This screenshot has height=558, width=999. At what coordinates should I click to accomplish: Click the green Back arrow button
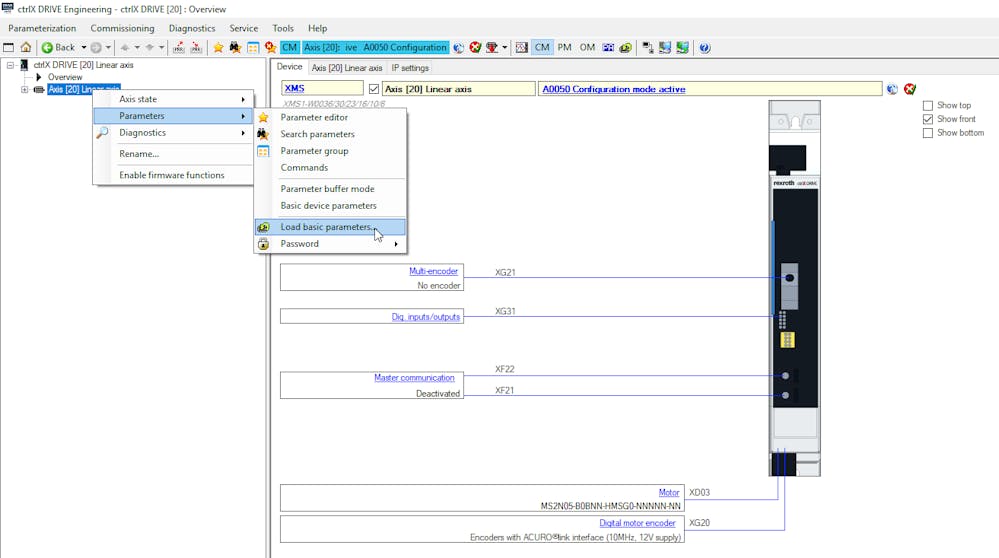click(47, 47)
